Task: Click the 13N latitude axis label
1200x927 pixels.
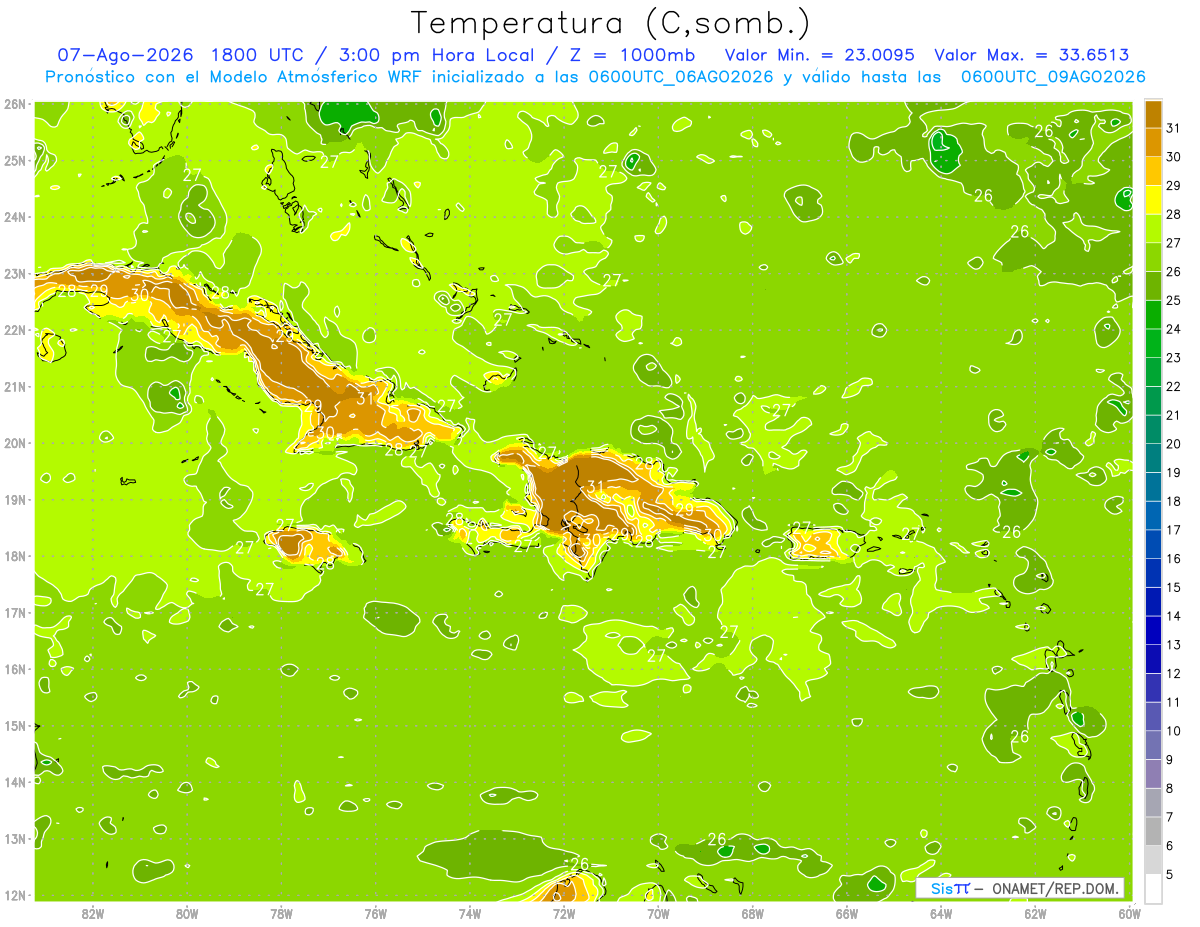Action: tap(15, 838)
